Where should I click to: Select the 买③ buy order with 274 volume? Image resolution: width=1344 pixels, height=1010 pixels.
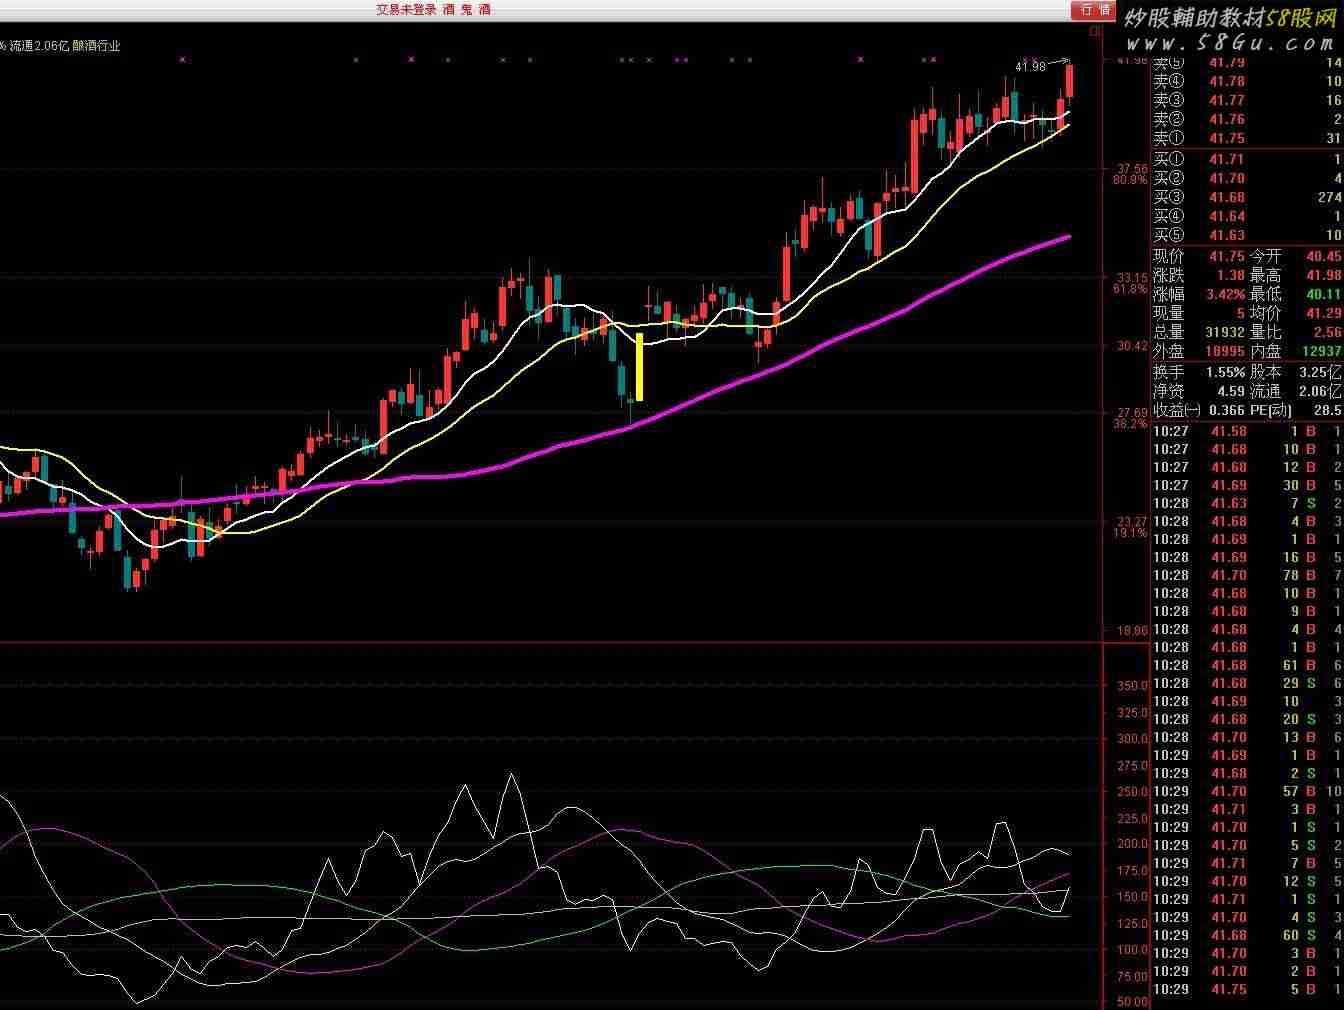click(1247, 197)
